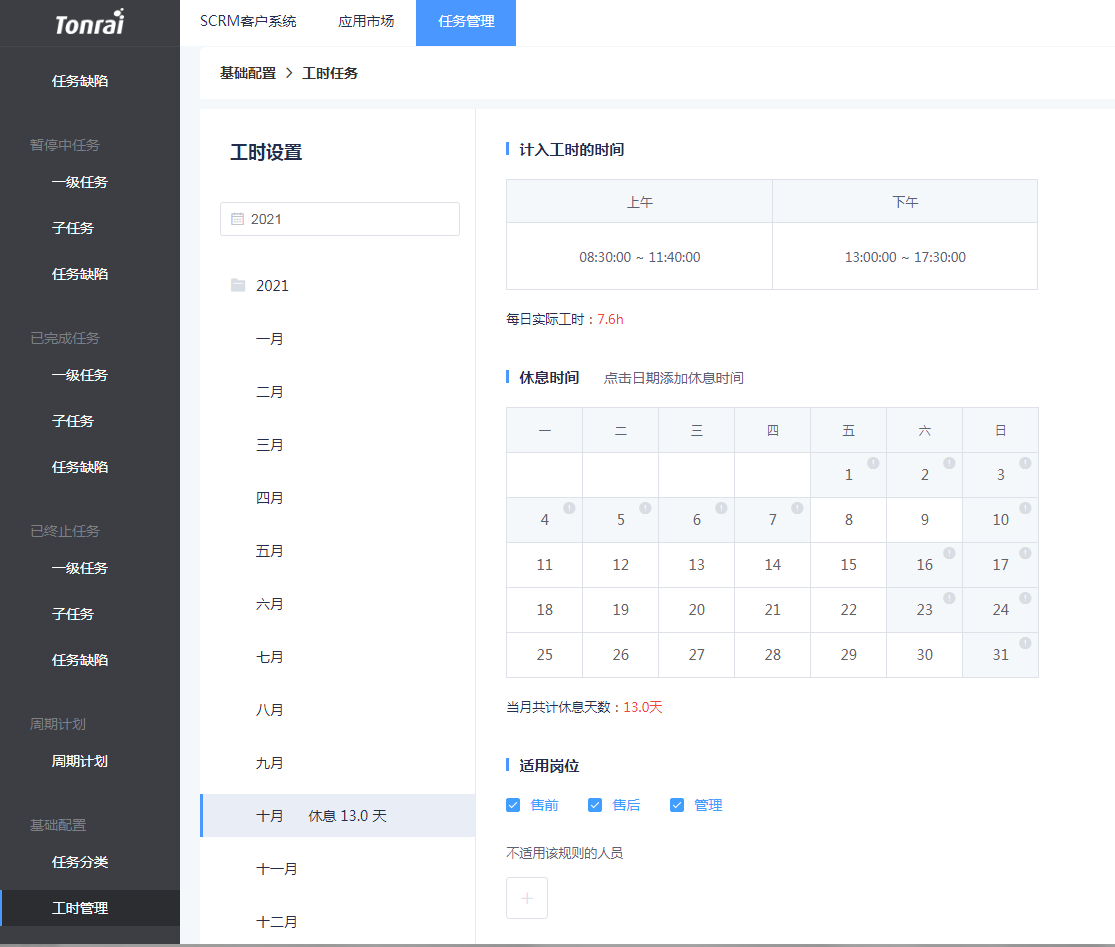1115x947 pixels.
Task: Click calendar day 8
Action: [x=848, y=520]
